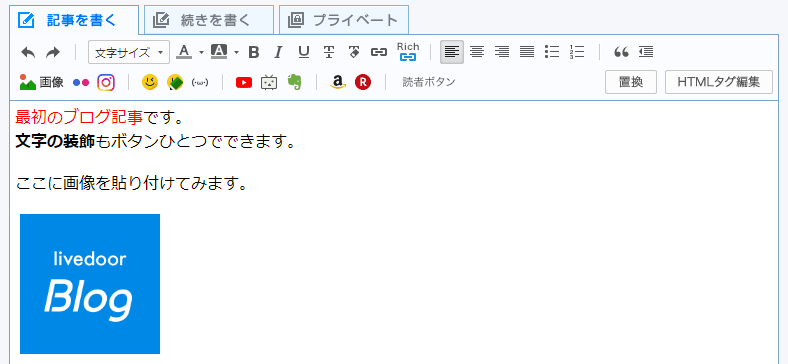This screenshot has height=364, width=788.
Task: Clear formatting with the eraser icon
Action: [x=354, y=52]
